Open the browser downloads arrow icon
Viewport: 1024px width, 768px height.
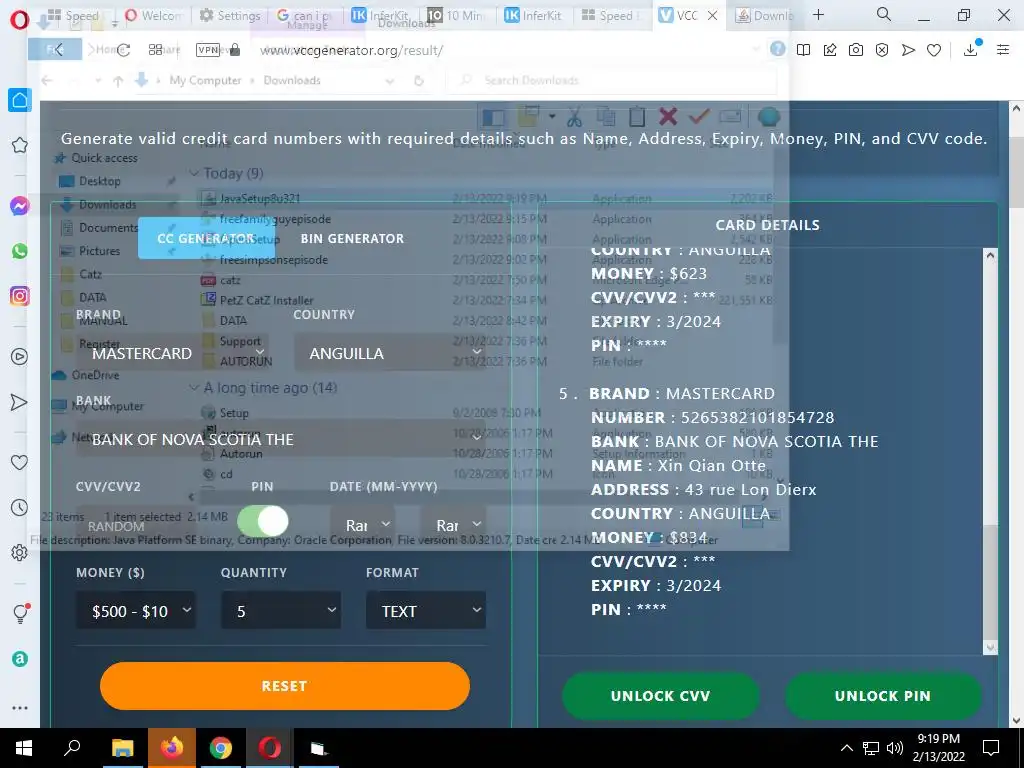coord(970,50)
